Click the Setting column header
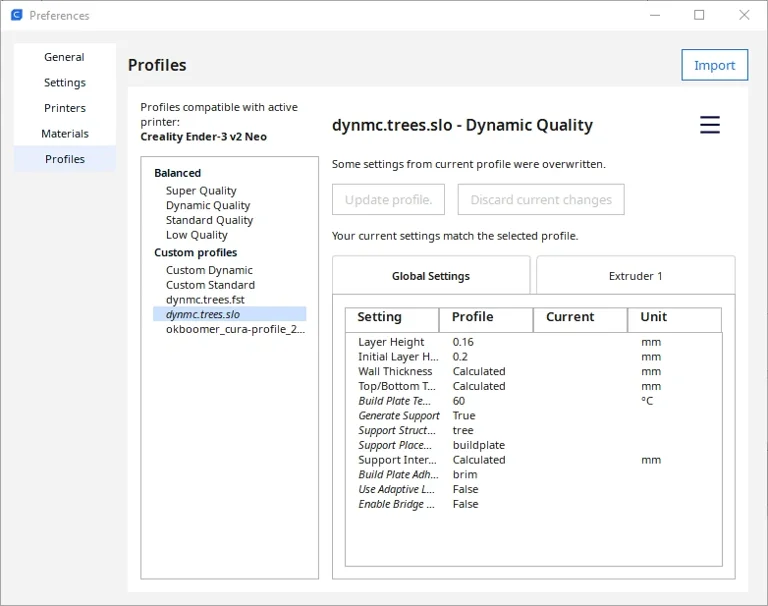This screenshot has height=606, width=768. (x=391, y=318)
